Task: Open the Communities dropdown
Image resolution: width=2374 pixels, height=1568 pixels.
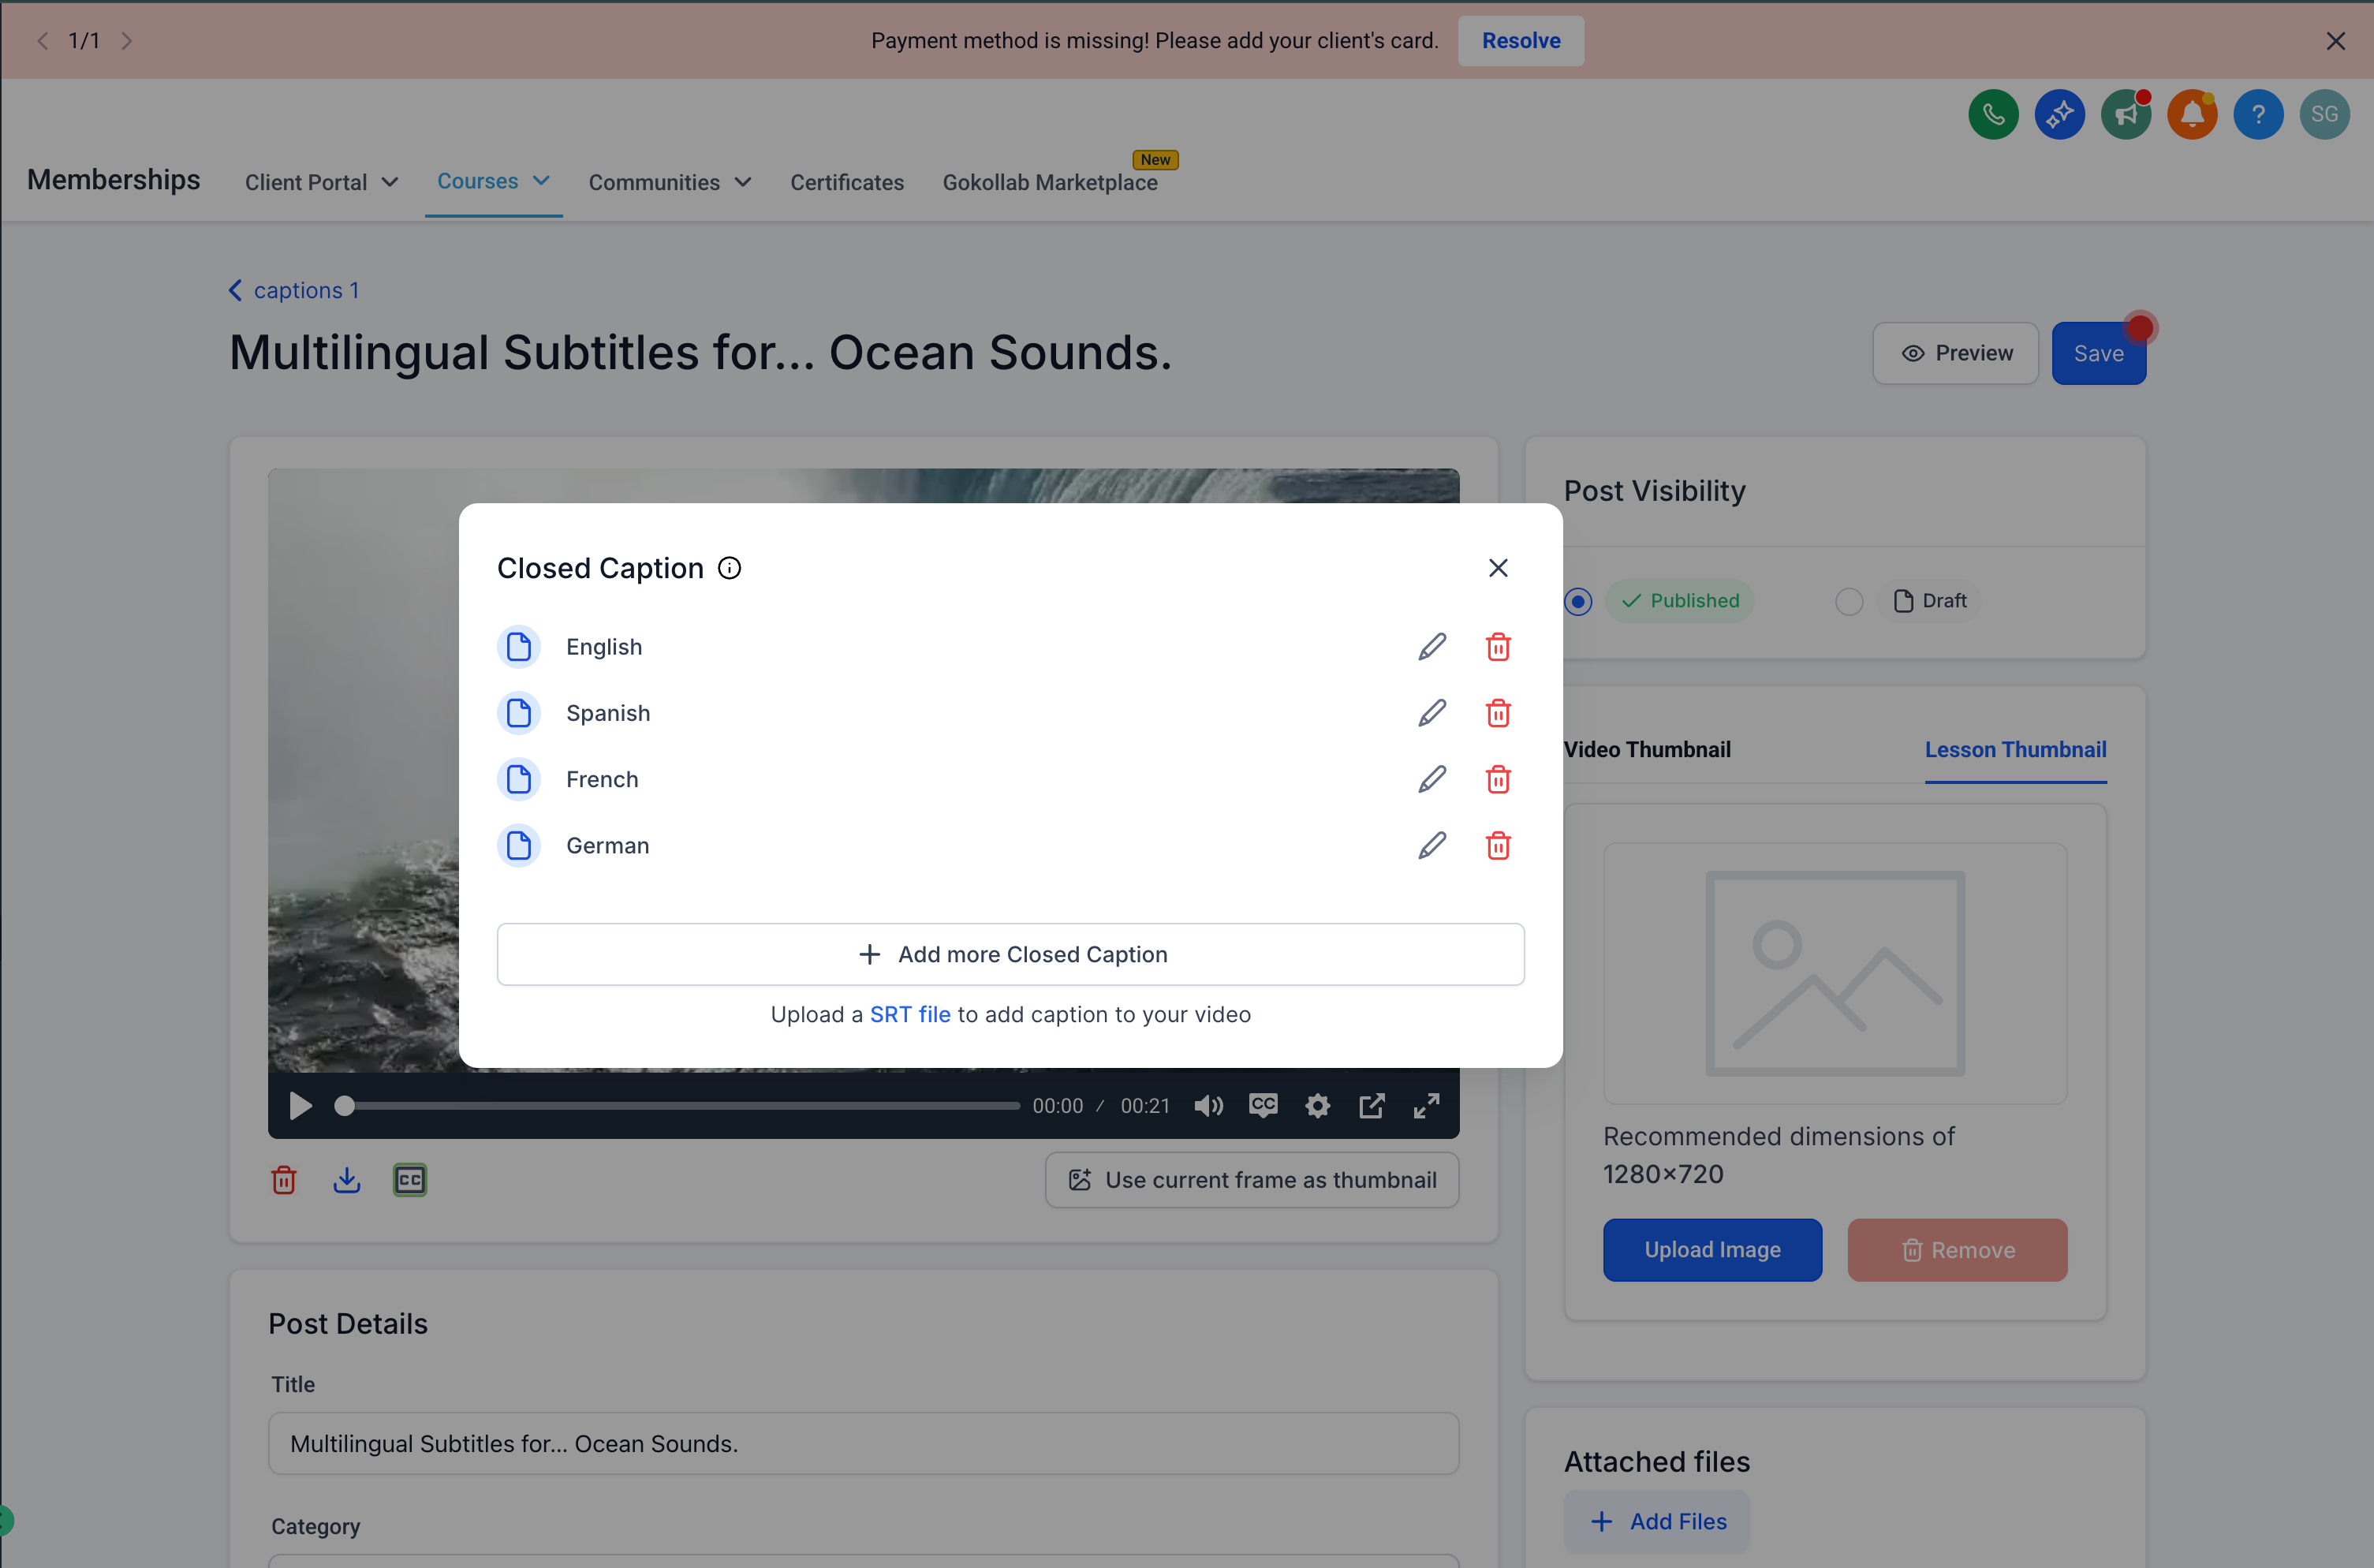Action: [669, 182]
